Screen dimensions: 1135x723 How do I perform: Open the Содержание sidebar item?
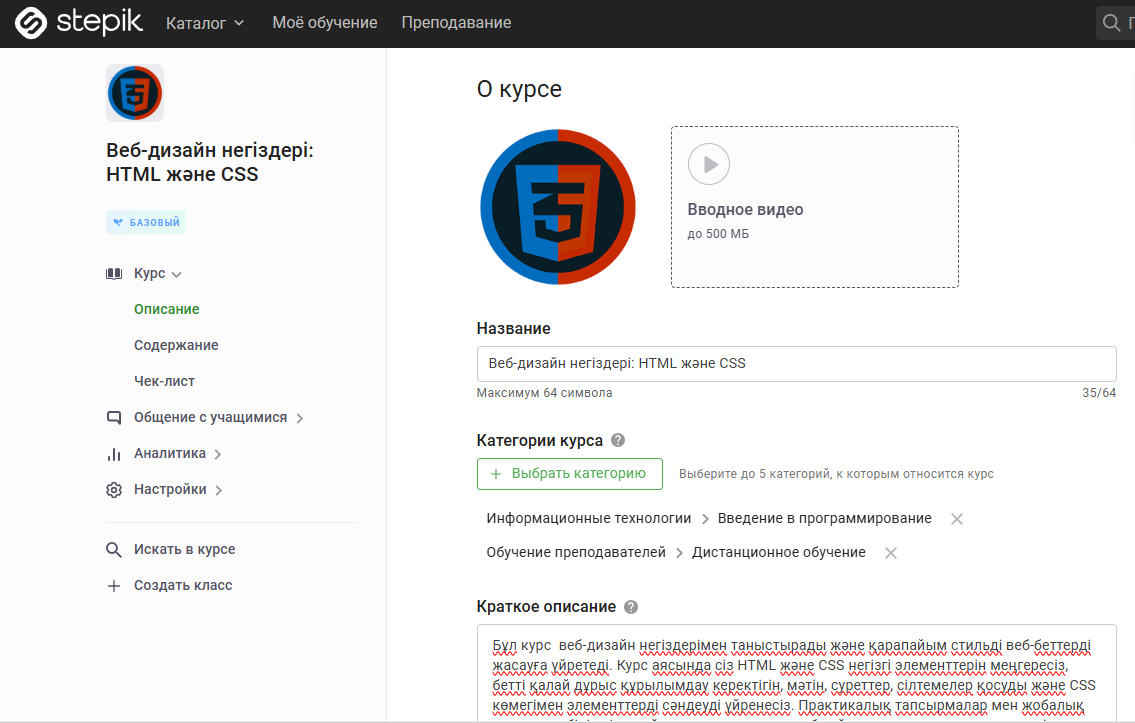[x=176, y=345]
